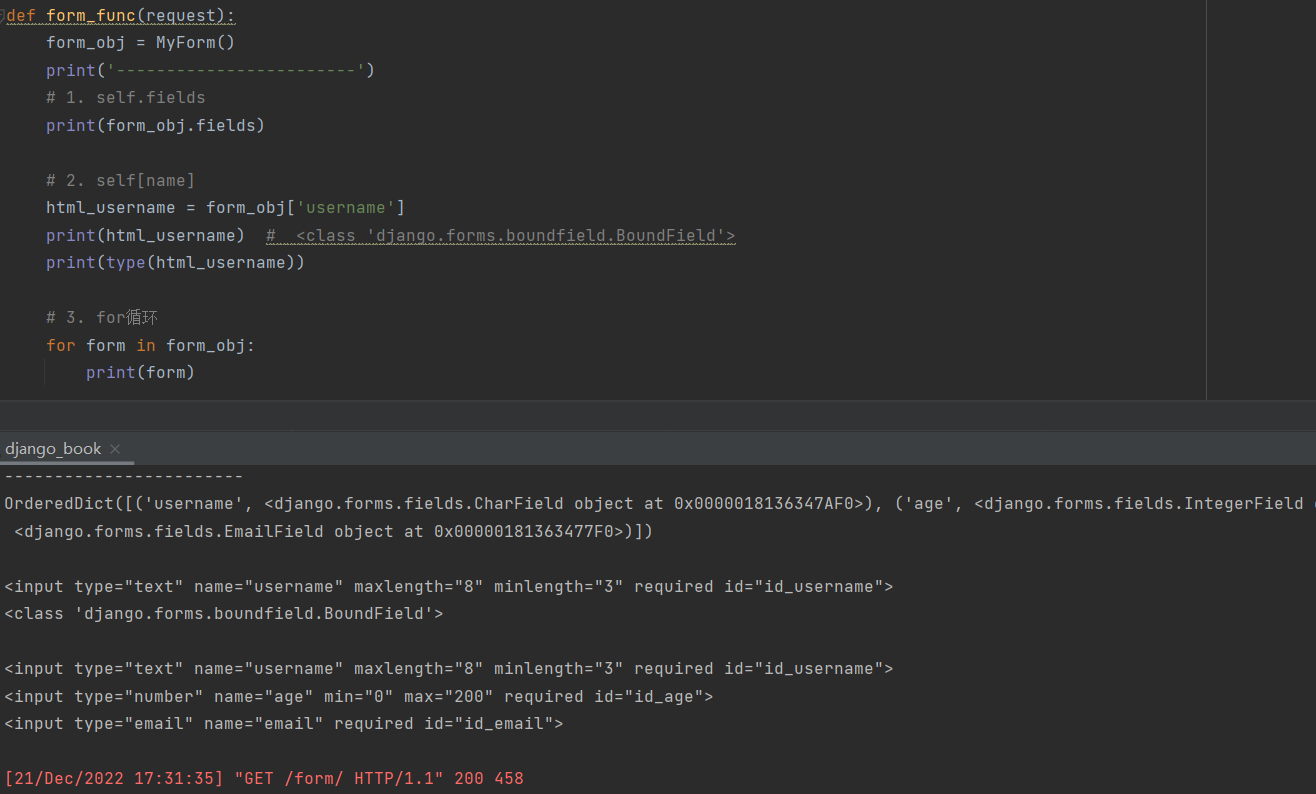Image resolution: width=1316 pixels, height=794 pixels.
Task: Click the line 'form_obj = MyForm()'
Action: coord(140,42)
